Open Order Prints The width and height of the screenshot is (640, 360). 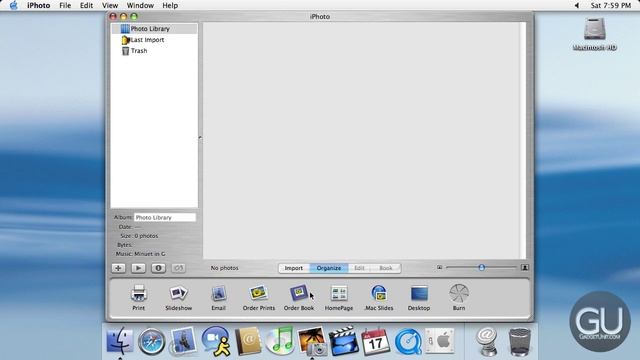[x=259, y=298]
